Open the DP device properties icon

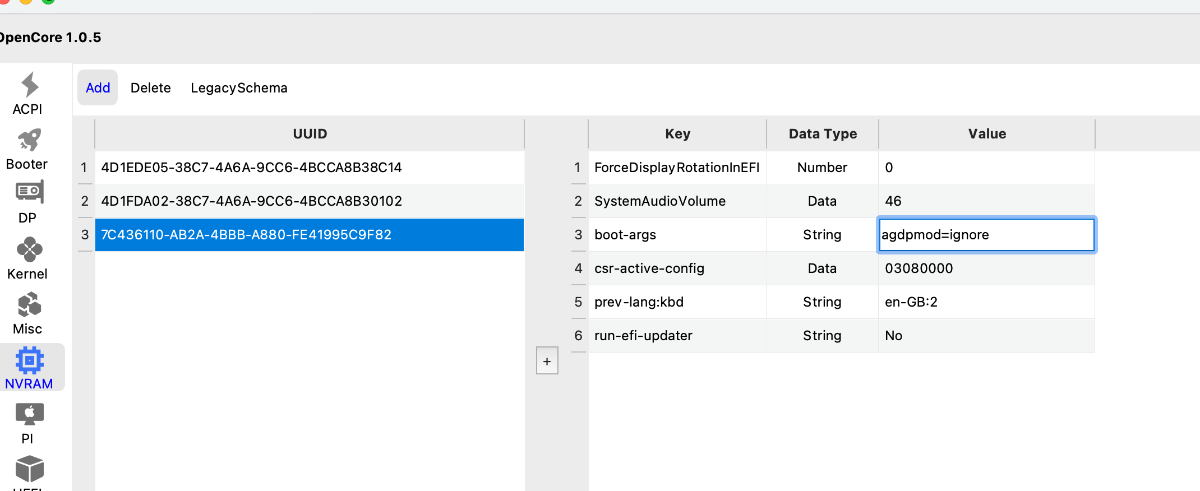(x=28, y=193)
